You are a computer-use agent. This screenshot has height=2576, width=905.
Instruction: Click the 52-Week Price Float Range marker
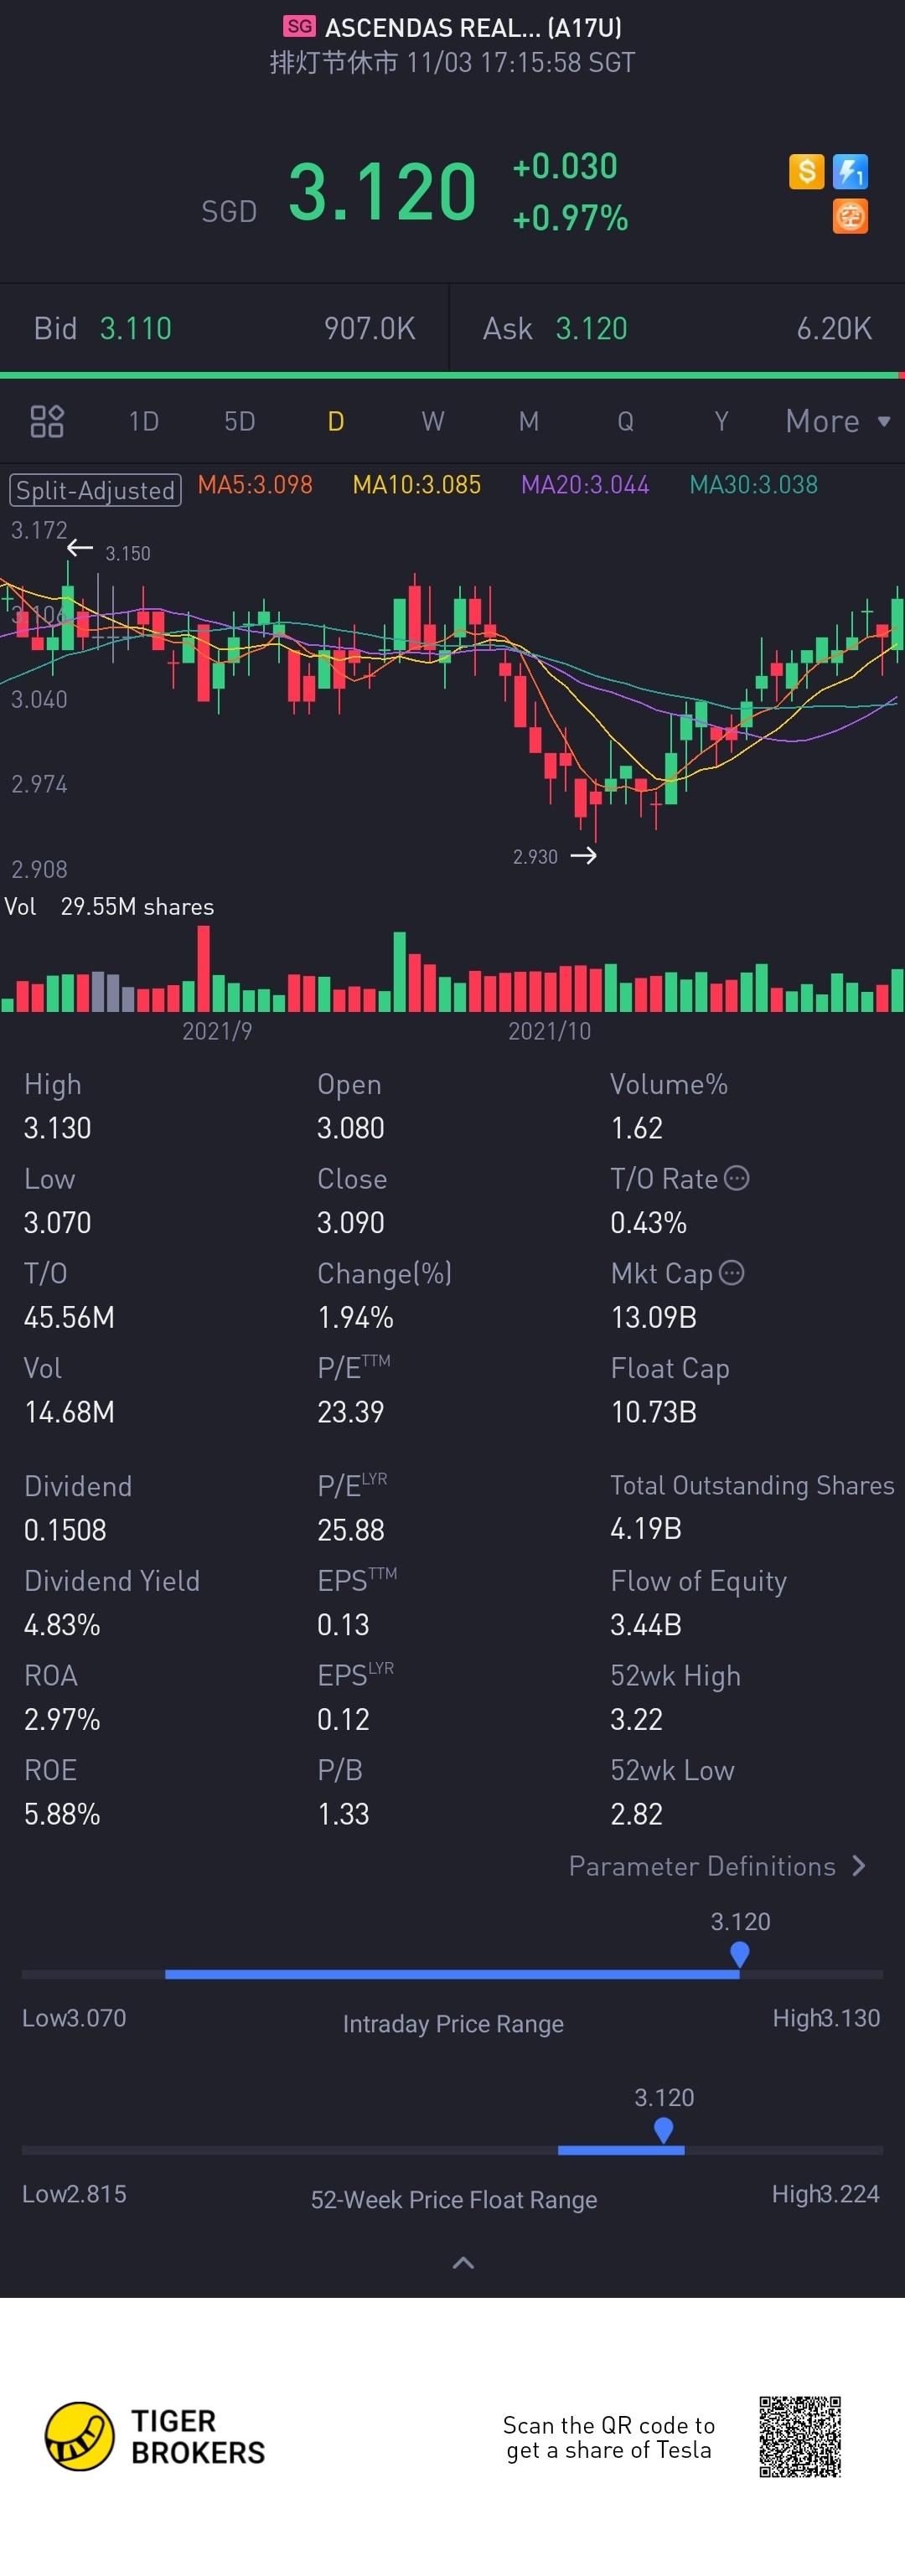[663, 2130]
